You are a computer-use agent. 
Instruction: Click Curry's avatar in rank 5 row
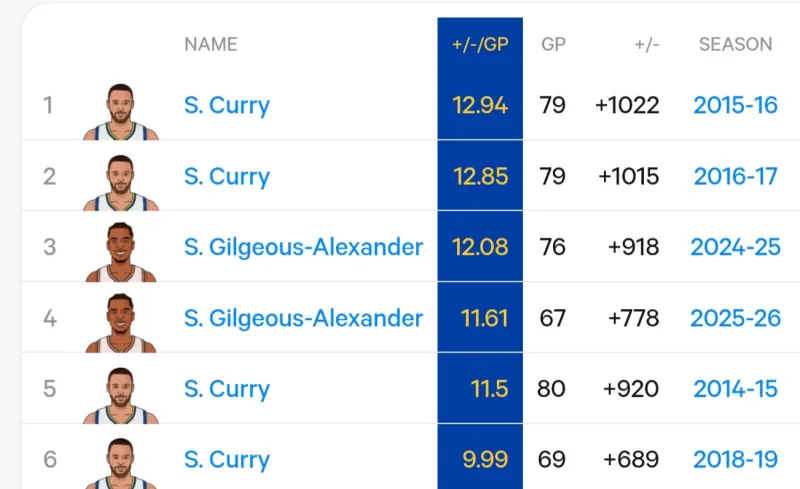pyautogui.click(x=120, y=395)
